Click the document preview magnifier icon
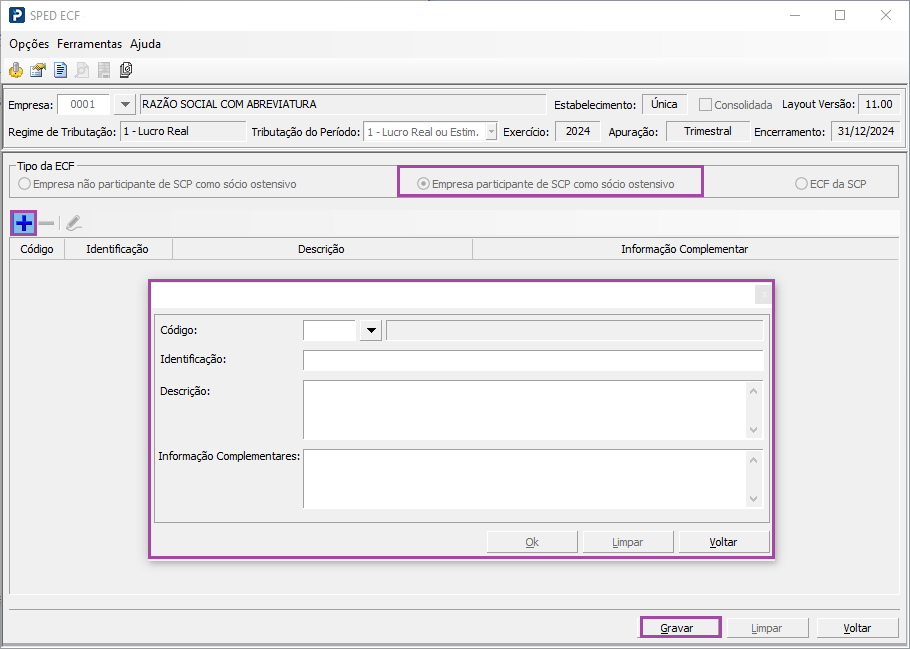The height and width of the screenshot is (649, 910). (x=82, y=70)
